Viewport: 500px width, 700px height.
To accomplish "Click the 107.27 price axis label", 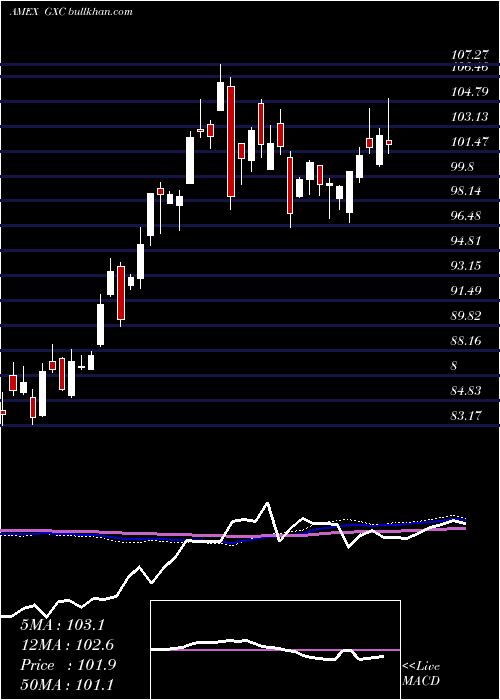I will pos(469,55).
